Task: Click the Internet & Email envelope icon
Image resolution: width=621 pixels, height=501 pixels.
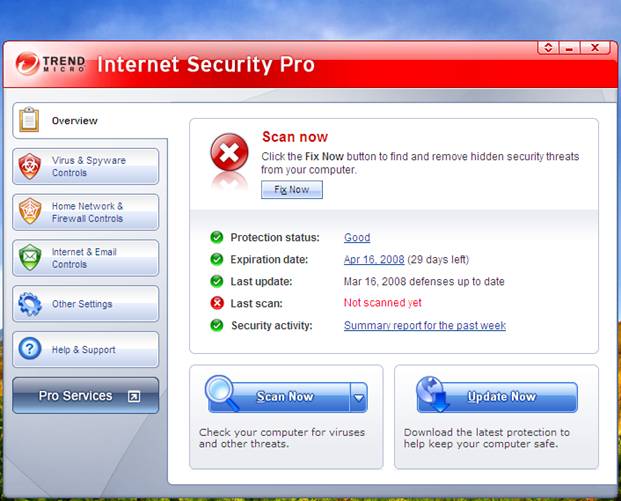Action: pyautogui.click(x=30, y=258)
